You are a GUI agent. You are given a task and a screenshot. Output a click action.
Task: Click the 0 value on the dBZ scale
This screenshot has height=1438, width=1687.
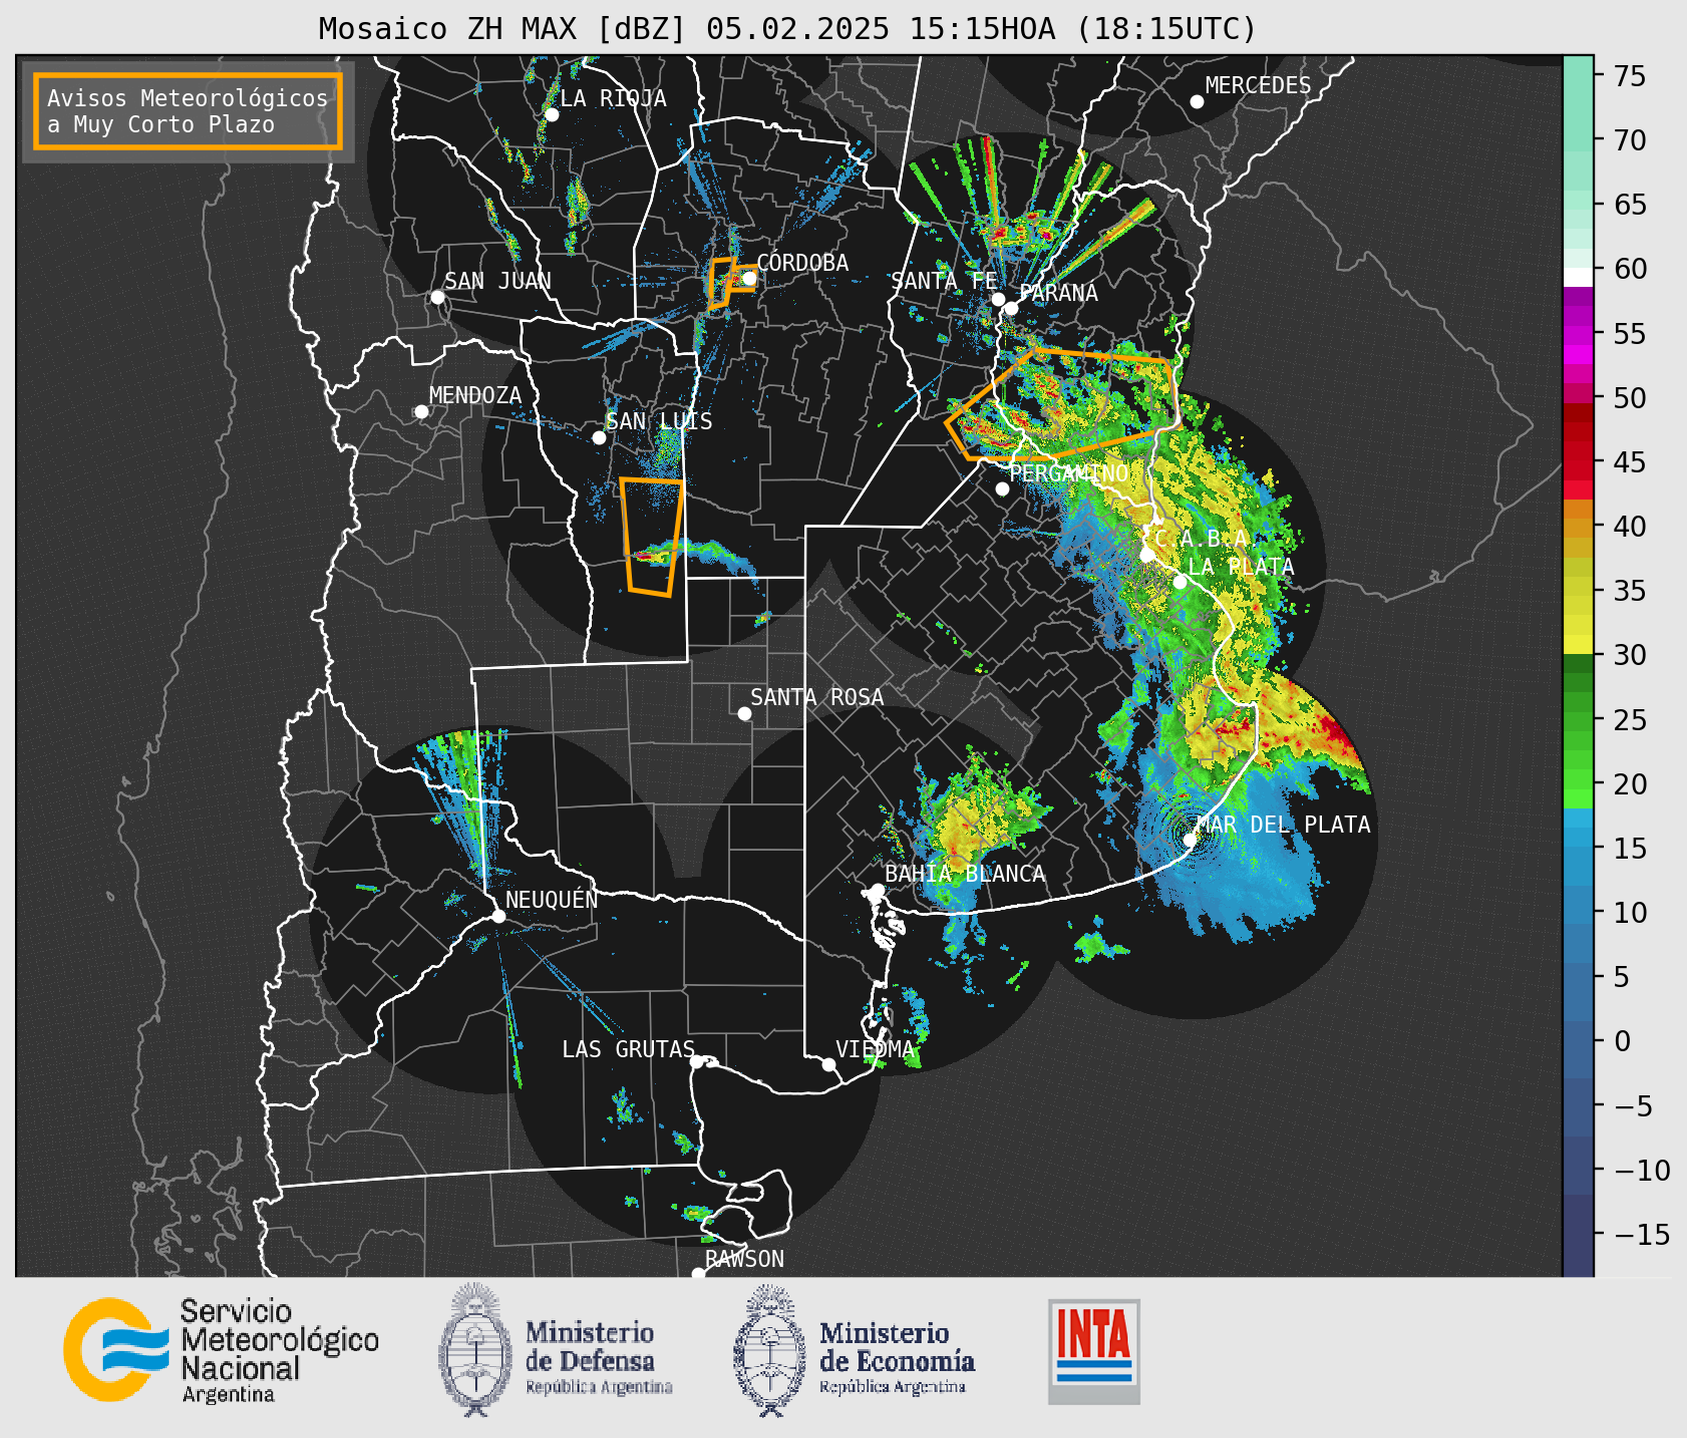pos(1622,1041)
